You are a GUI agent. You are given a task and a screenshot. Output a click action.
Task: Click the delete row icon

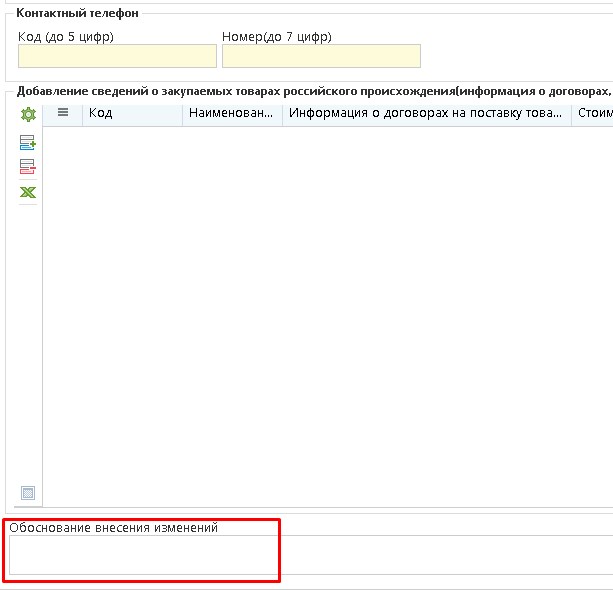[x=28, y=167]
